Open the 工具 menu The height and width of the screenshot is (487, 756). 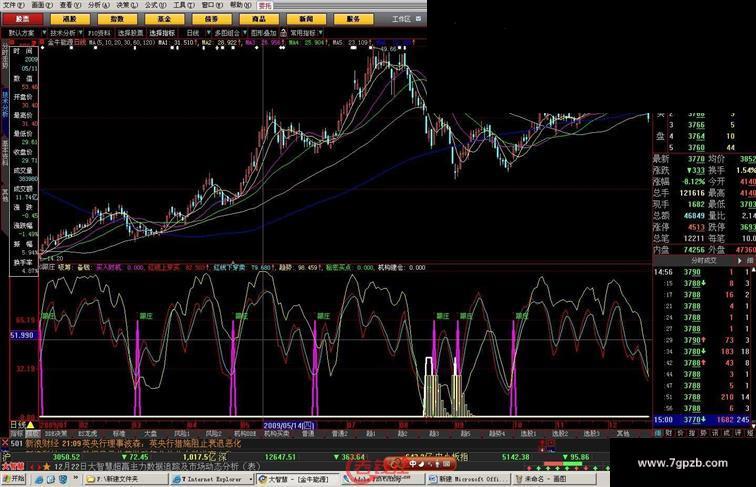[184, 5]
